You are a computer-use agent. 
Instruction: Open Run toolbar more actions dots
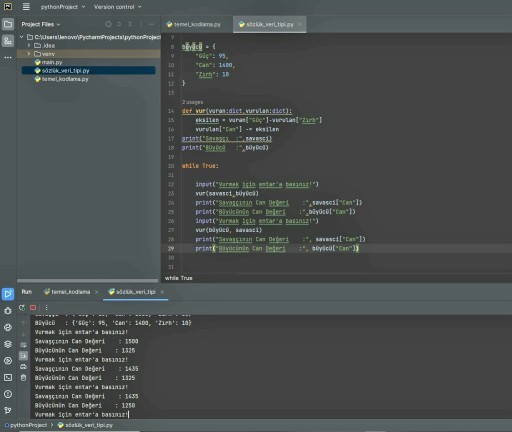tap(46, 308)
